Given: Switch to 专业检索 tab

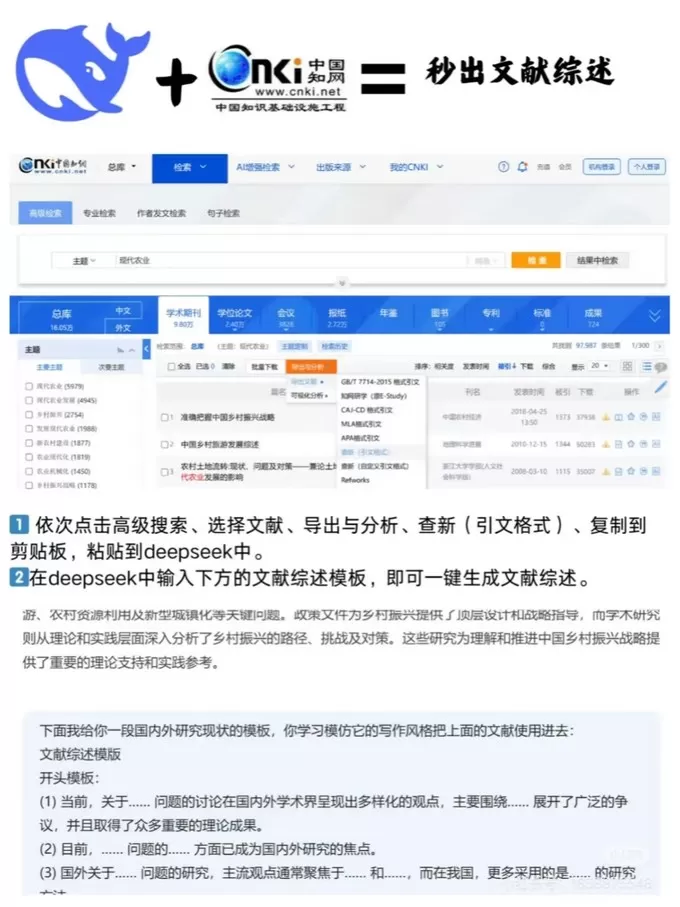Looking at the screenshot, I should pyautogui.click(x=99, y=213).
